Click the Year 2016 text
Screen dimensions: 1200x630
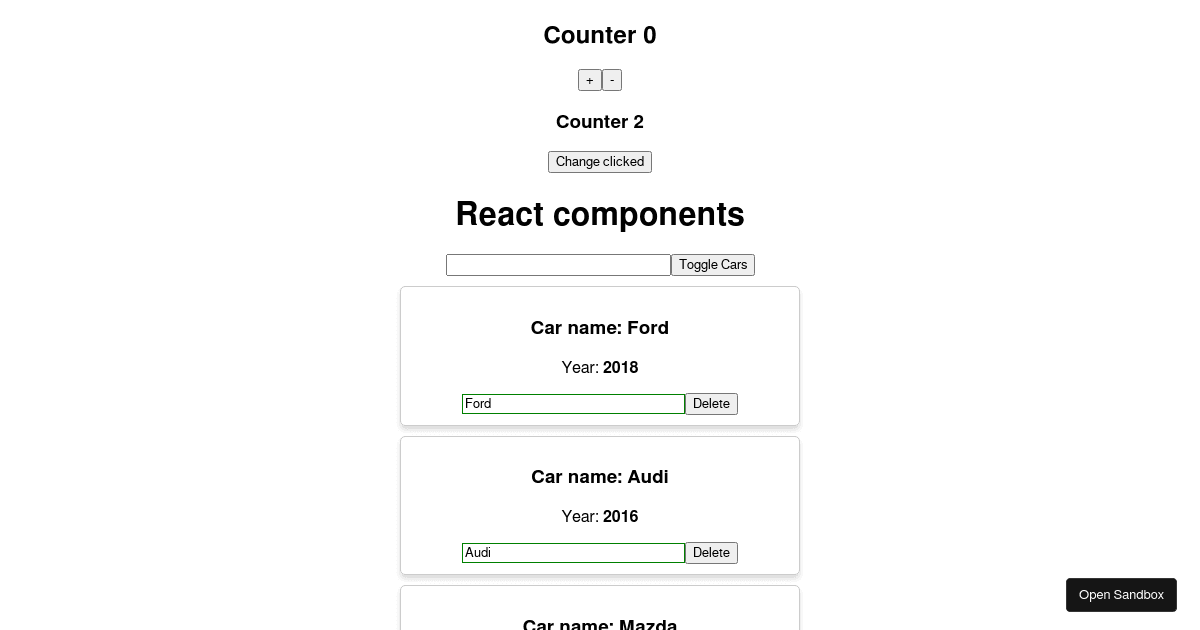click(600, 517)
